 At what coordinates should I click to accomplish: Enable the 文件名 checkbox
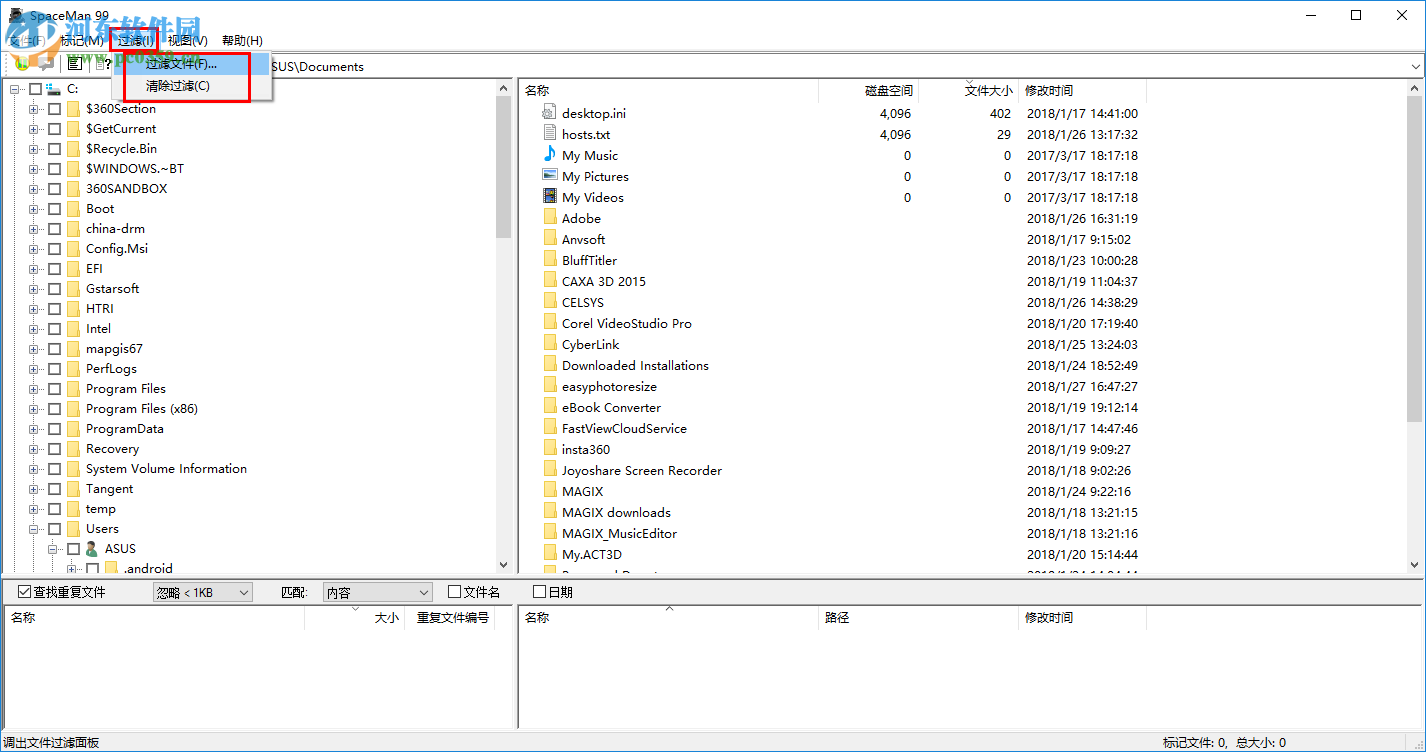point(455,592)
